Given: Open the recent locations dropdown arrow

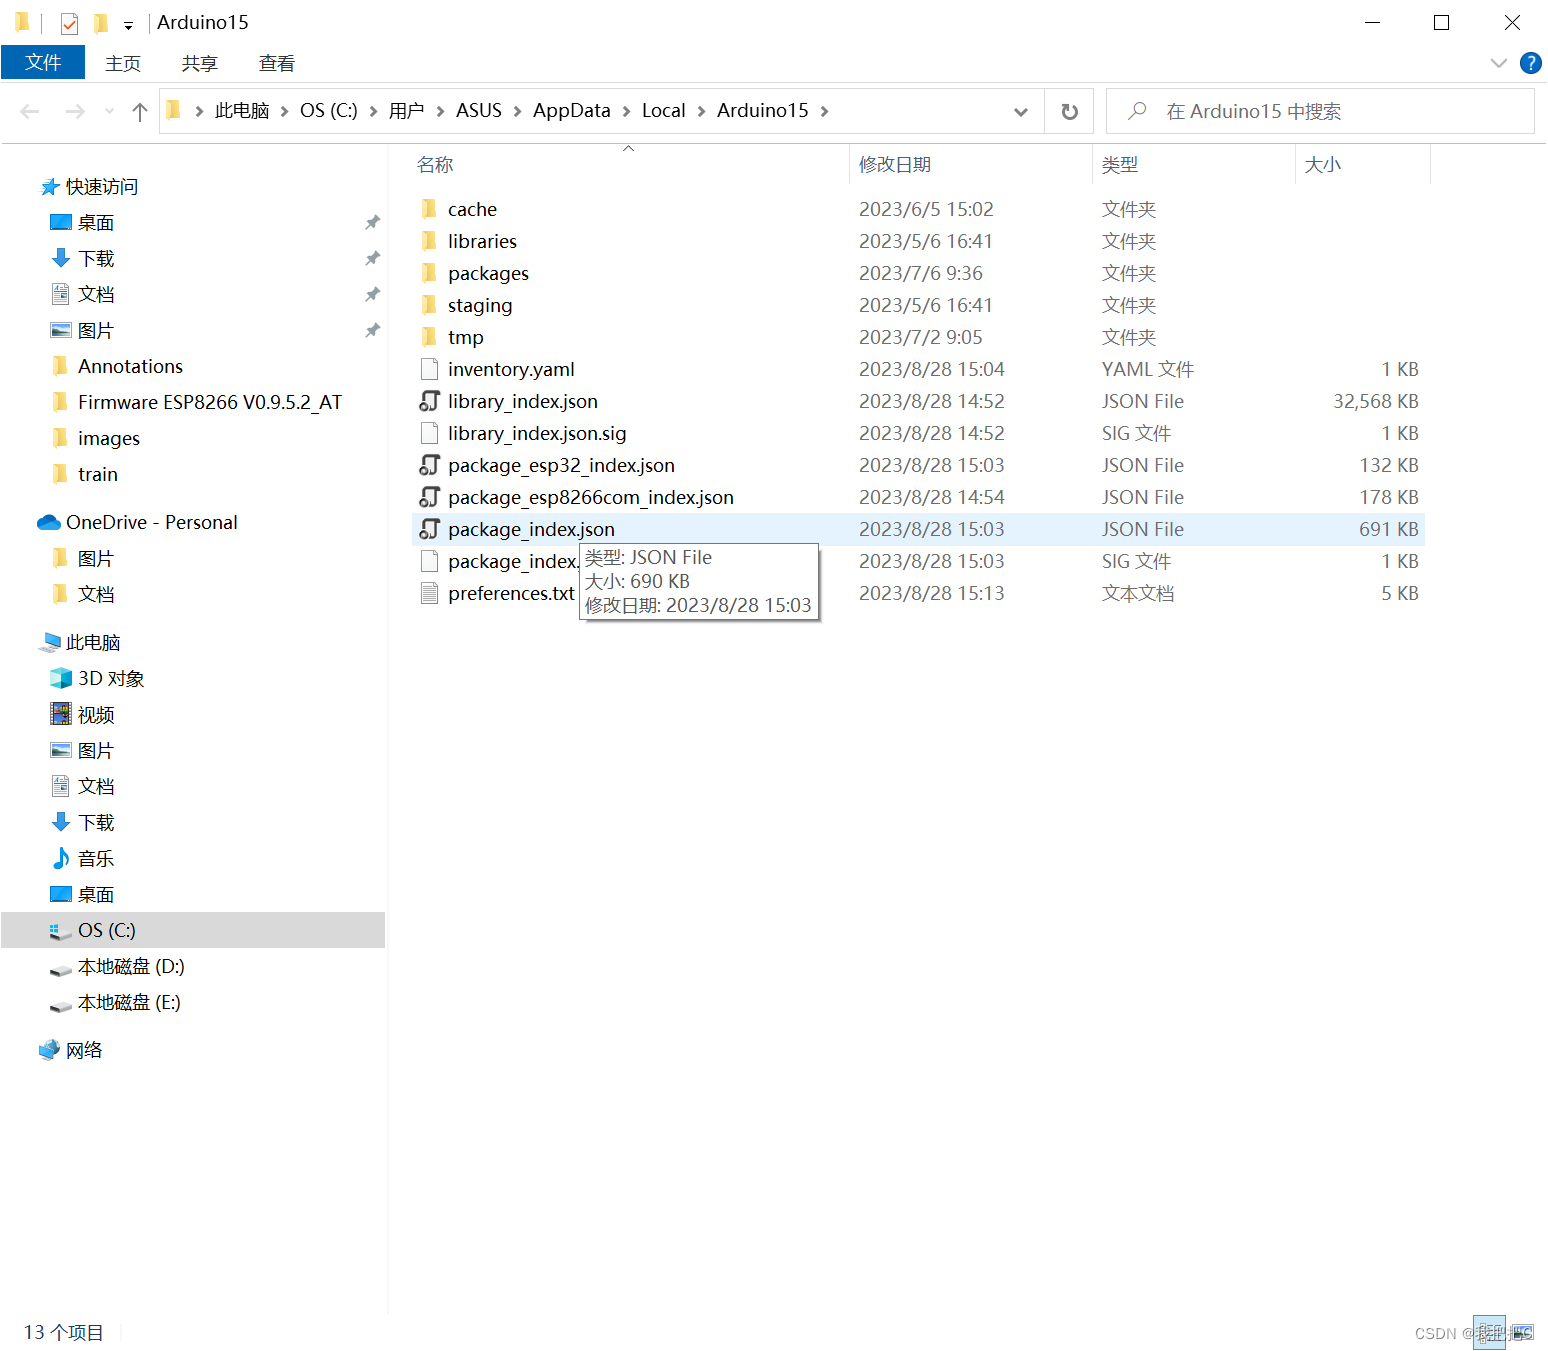Looking at the screenshot, I should pos(108,111).
